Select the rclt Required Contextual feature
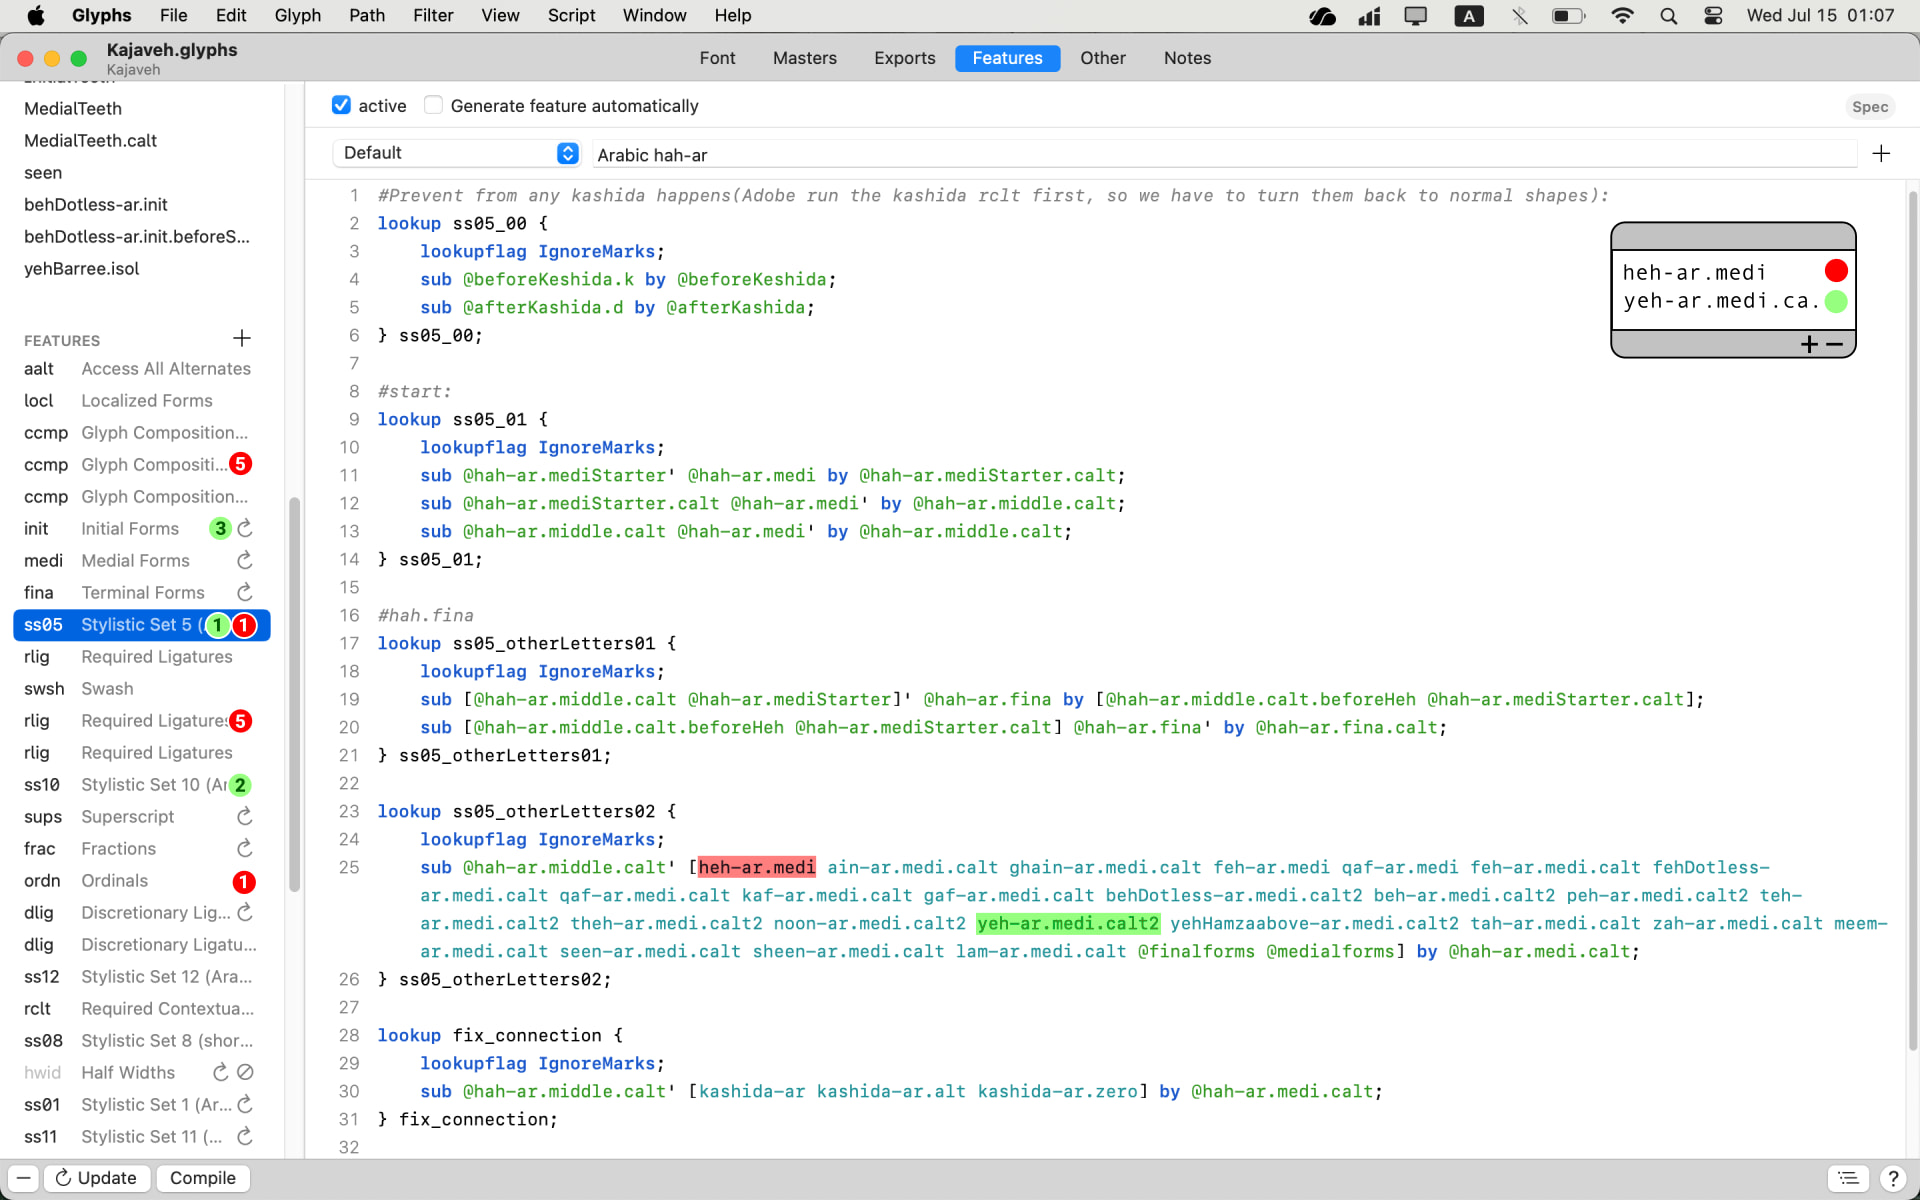This screenshot has width=1920, height=1200. tap(141, 1009)
